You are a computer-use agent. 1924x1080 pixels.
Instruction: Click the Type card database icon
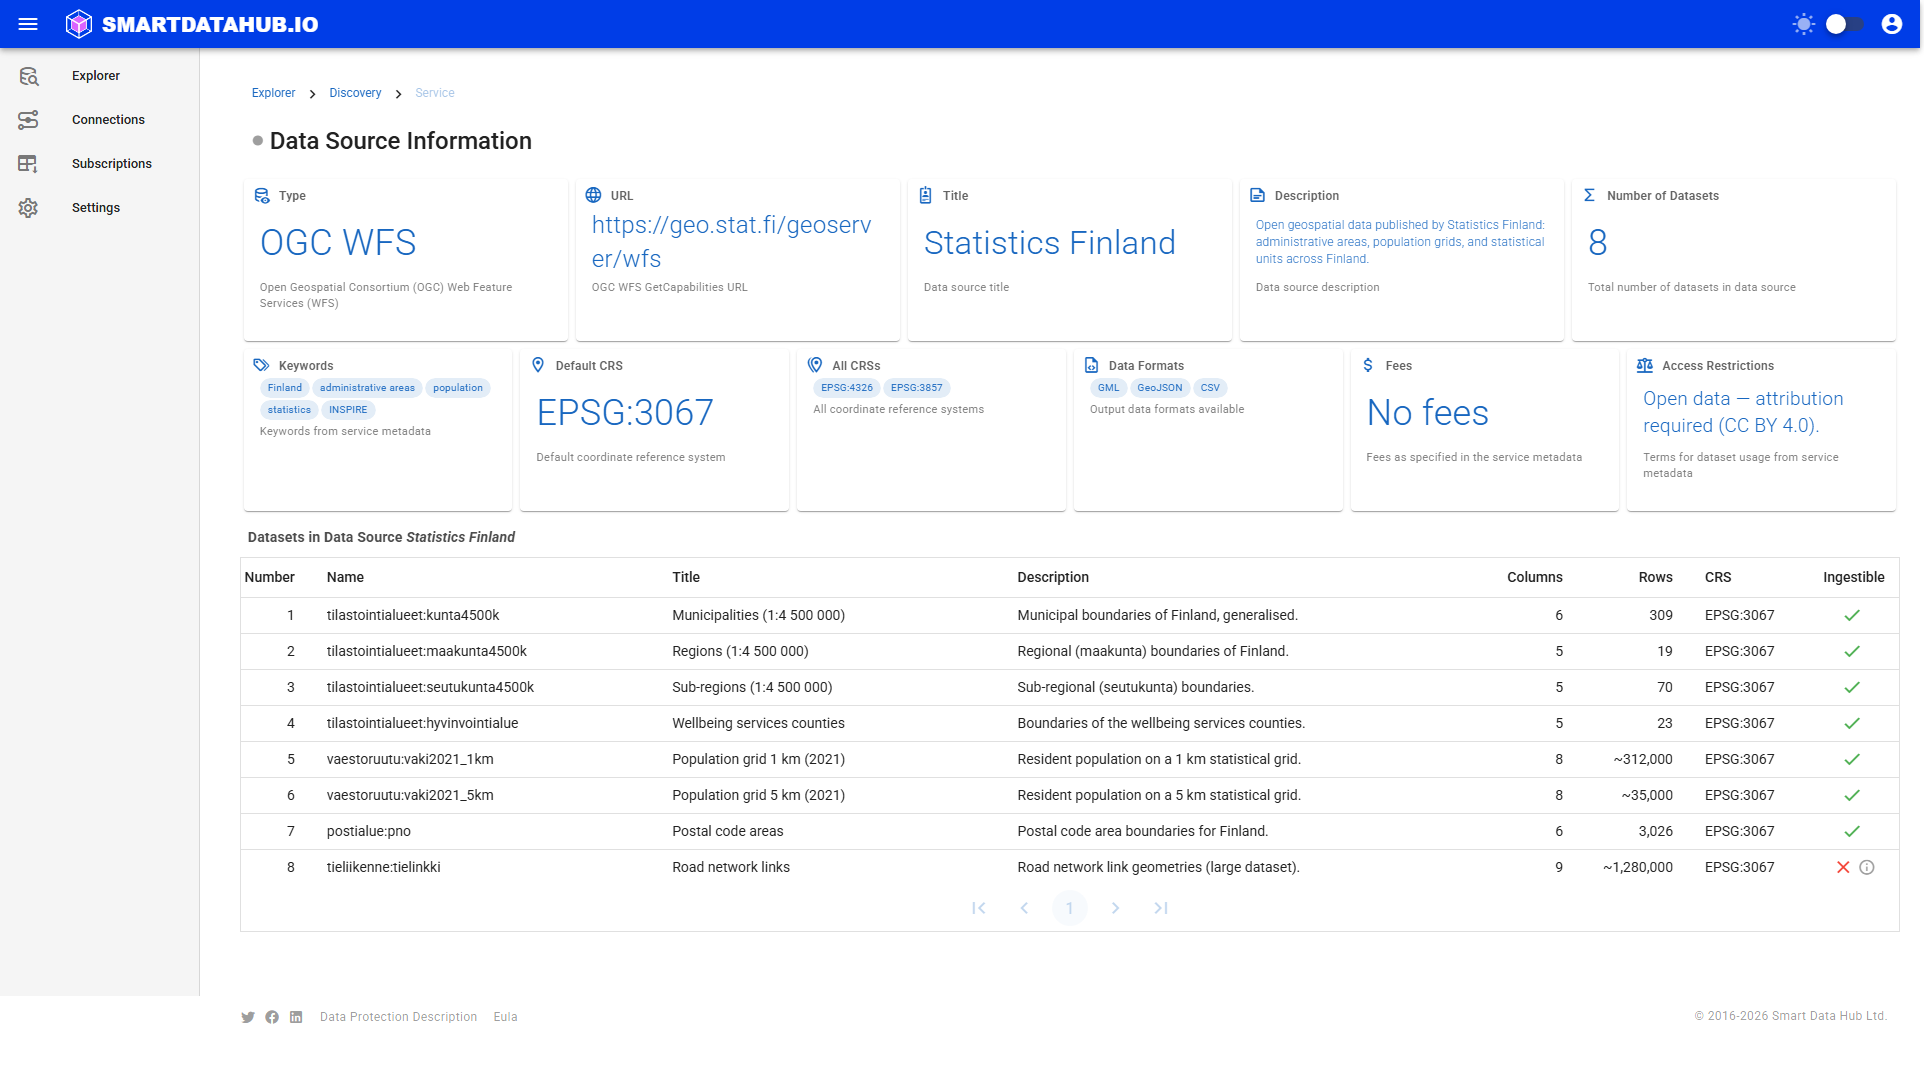click(262, 196)
